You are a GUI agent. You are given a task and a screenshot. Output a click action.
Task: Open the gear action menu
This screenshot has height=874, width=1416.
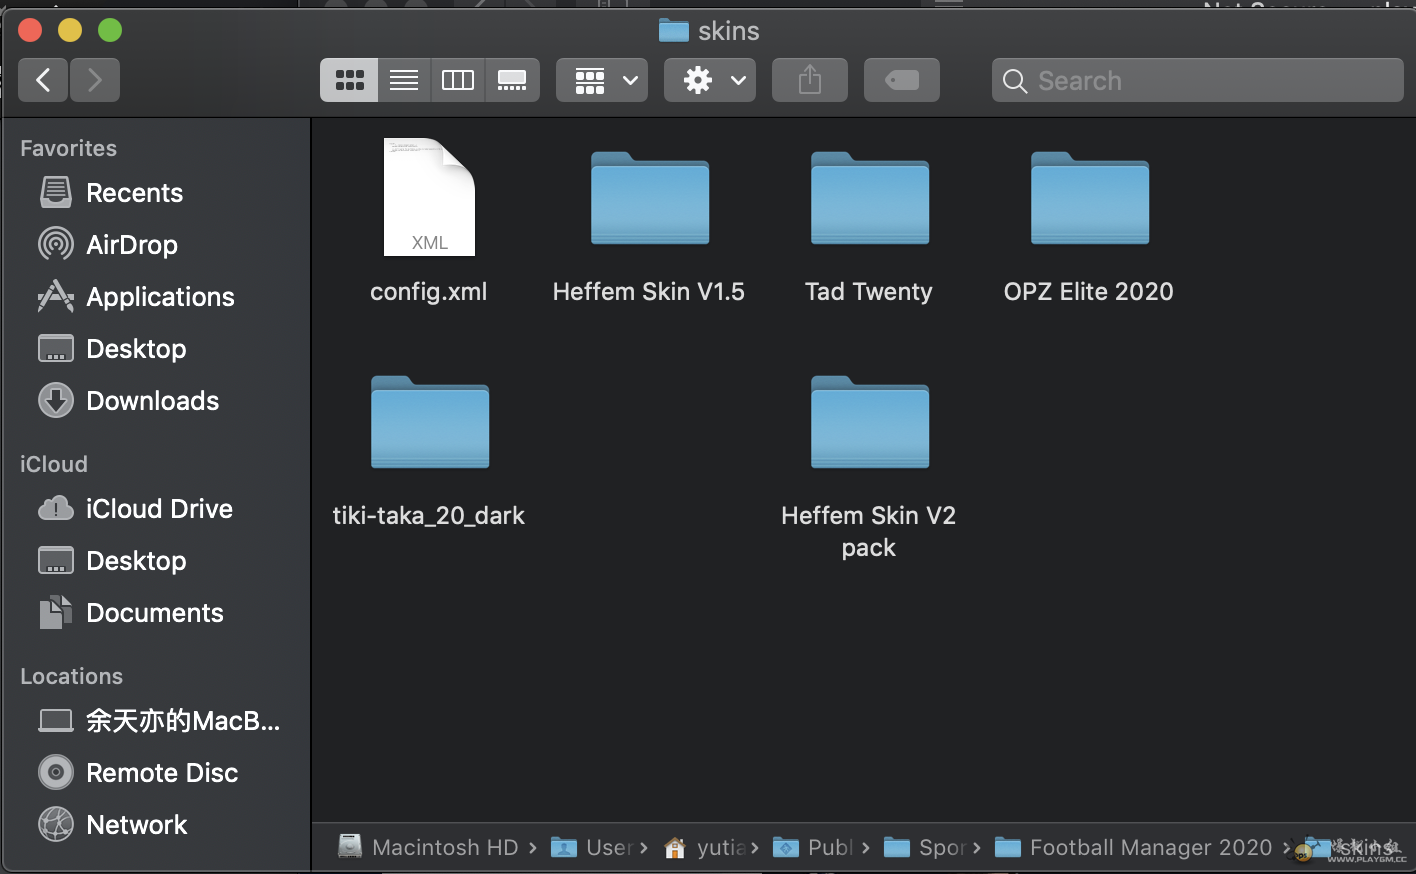coord(710,80)
